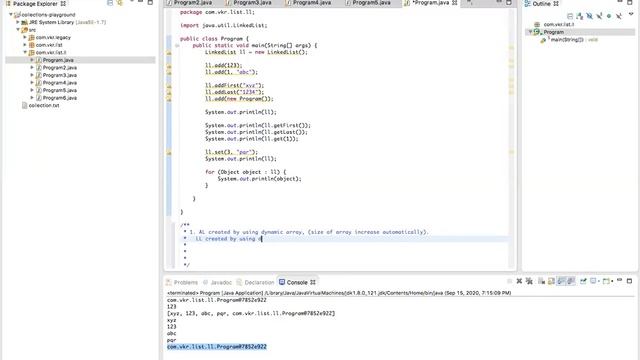Click Remove All Terminated Launches double-X icon

coord(529,281)
